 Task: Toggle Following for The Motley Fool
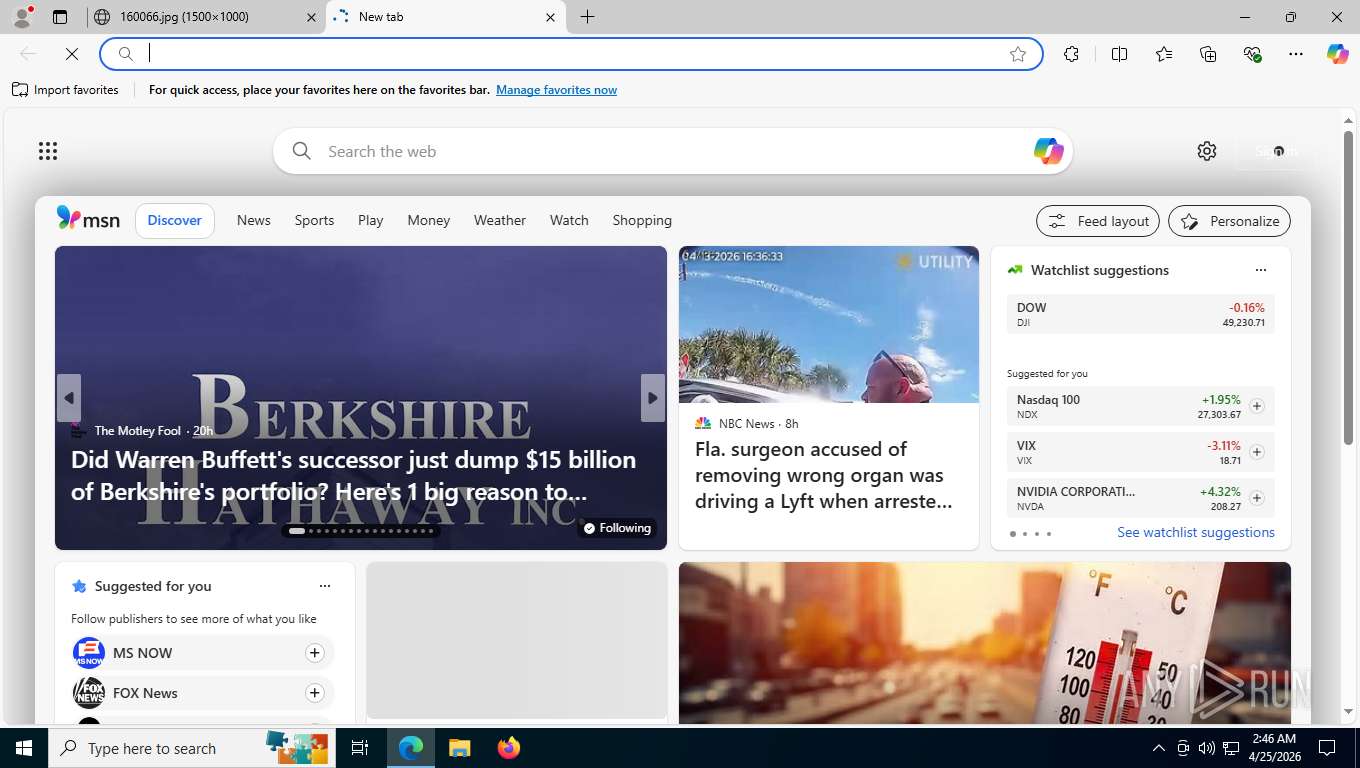[x=617, y=528]
